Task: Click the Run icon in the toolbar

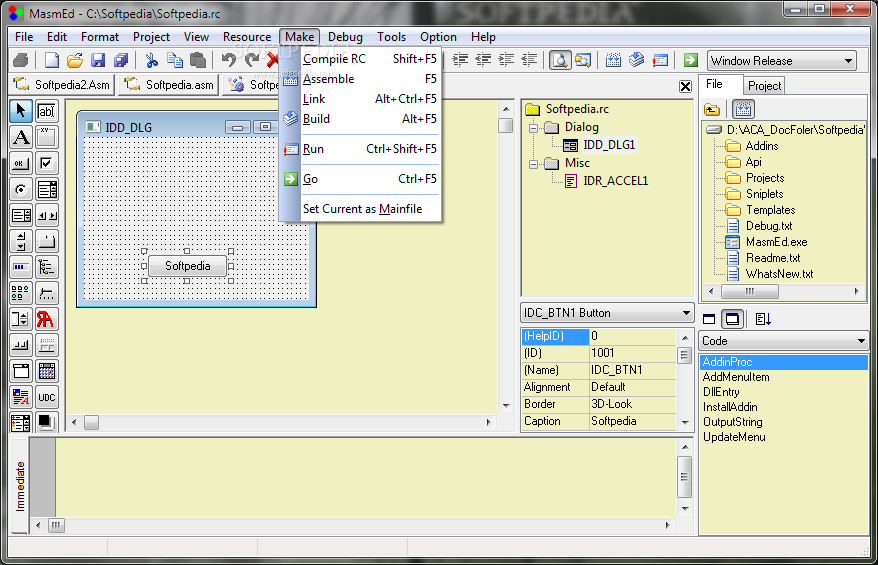Action: click(660, 60)
